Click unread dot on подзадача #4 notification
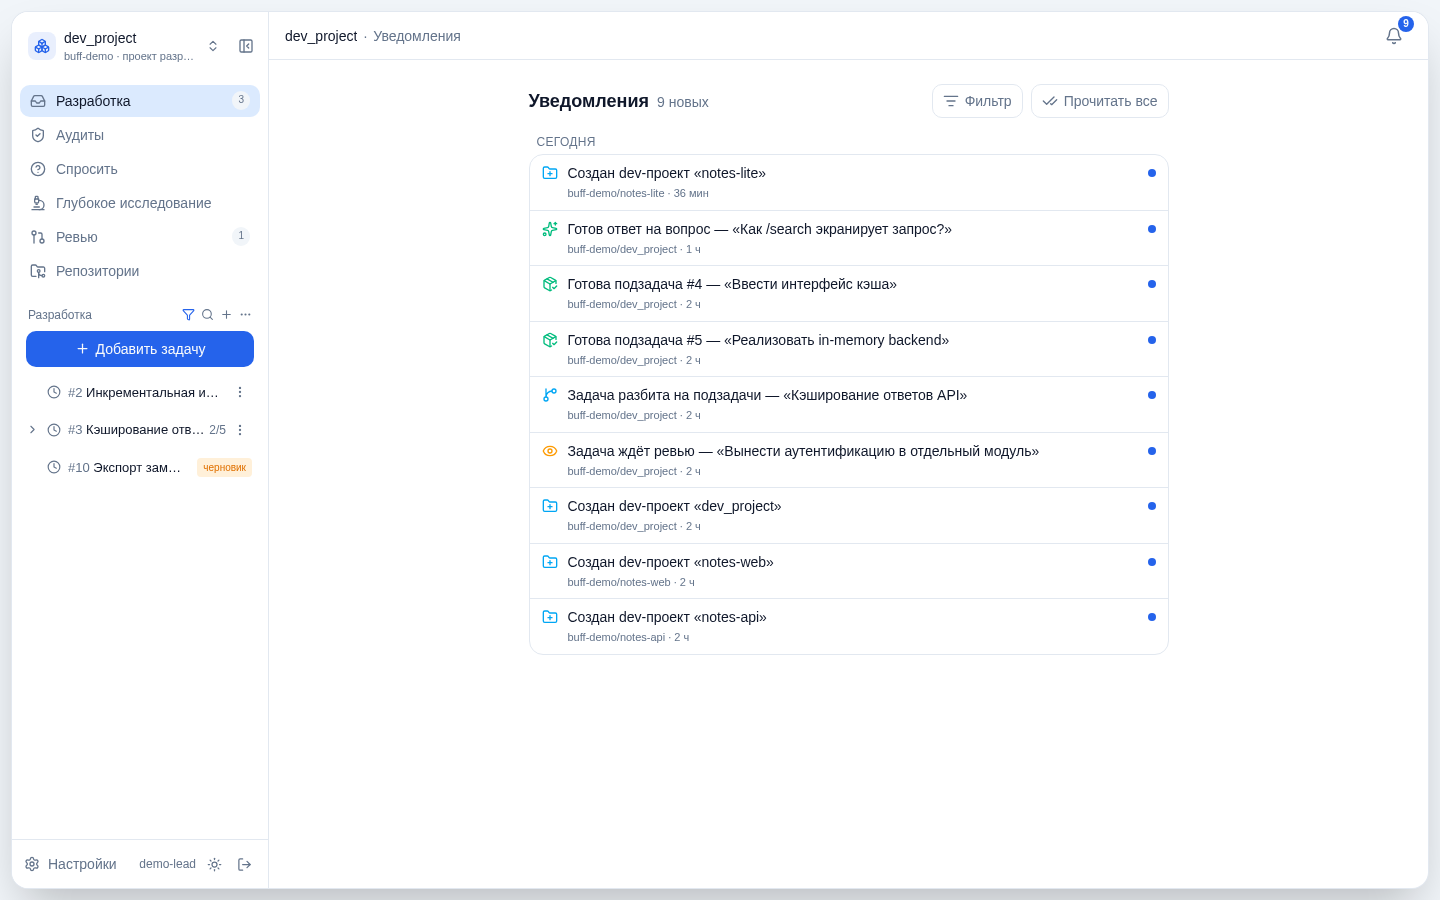The height and width of the screenshot is (900, 1440). pos(1152,284)
